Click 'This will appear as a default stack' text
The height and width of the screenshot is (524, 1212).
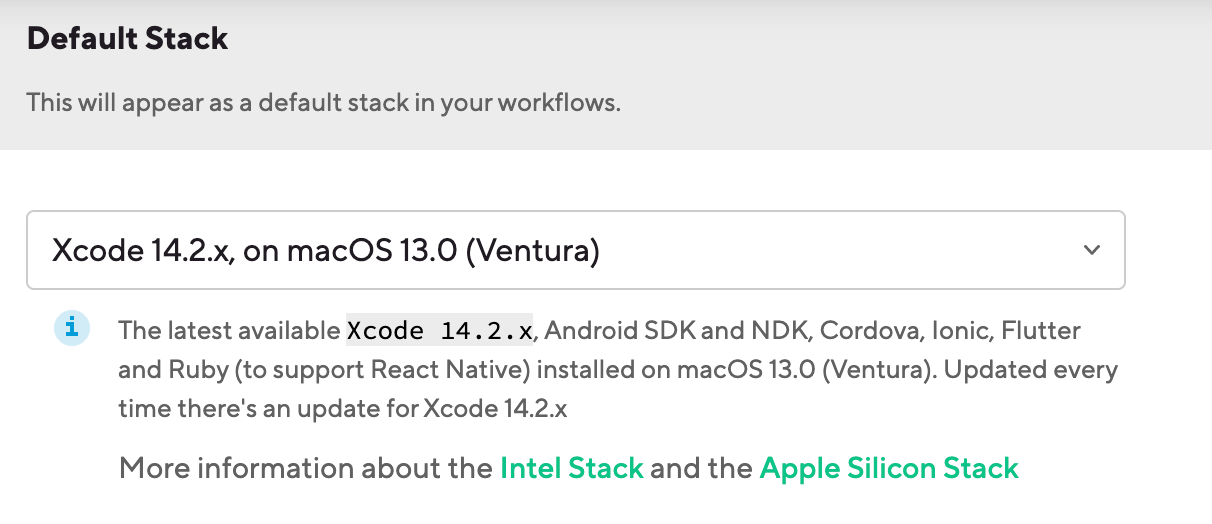324,102
